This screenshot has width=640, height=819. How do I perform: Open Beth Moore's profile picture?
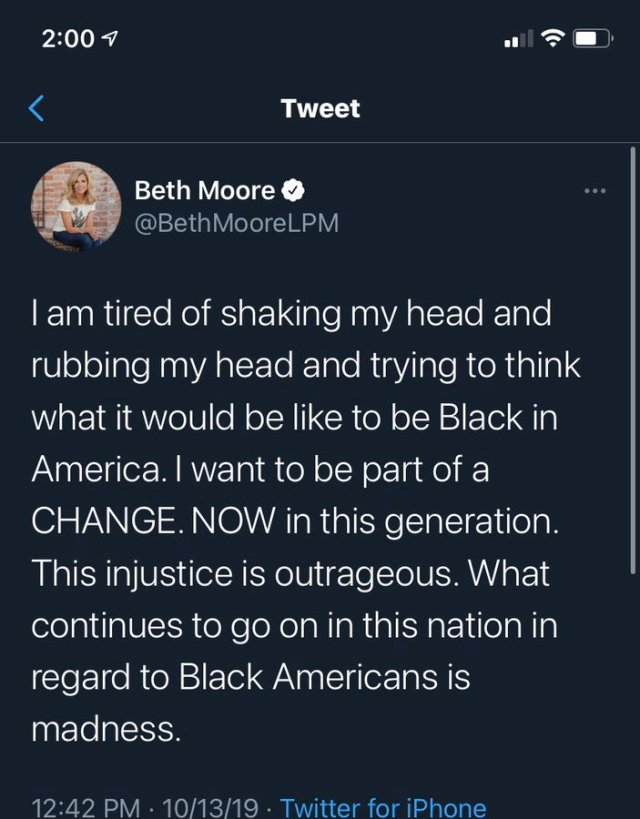click(77, 205)
